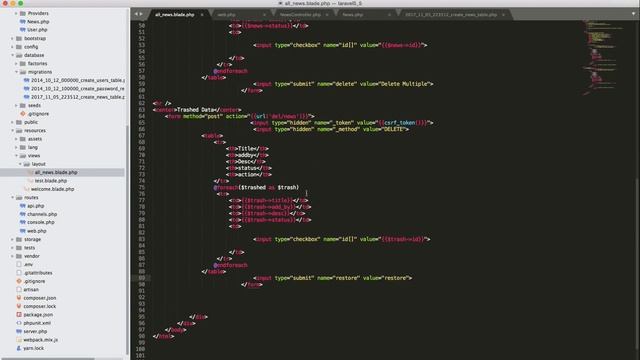The height and width of the screenshot is (360, 640).
Task: Expand the factories folder arrow
Action: point(16,64)
